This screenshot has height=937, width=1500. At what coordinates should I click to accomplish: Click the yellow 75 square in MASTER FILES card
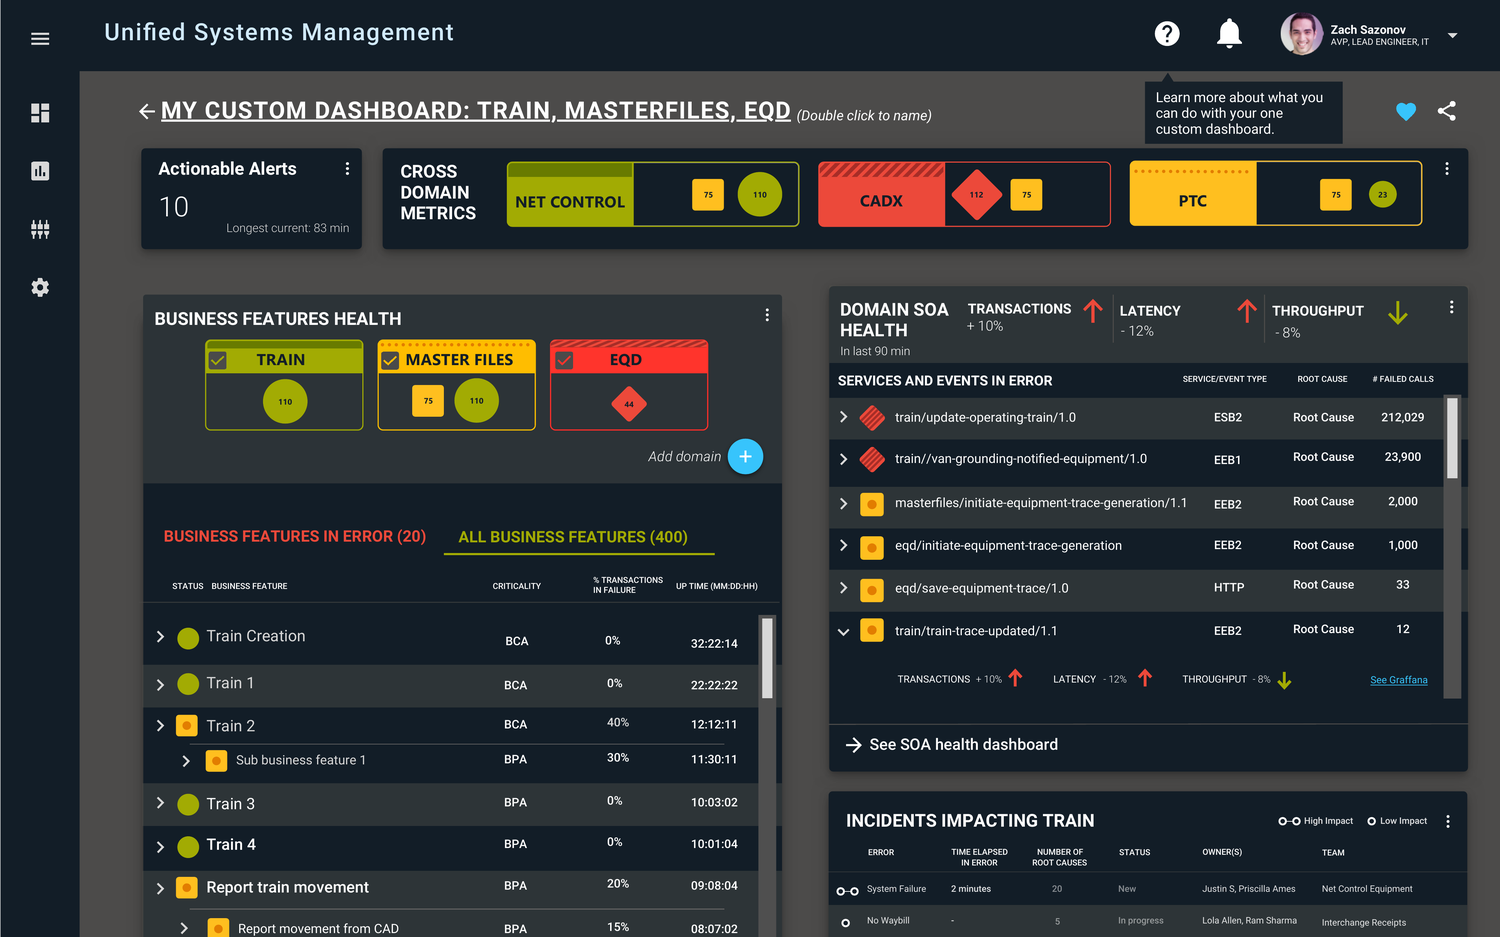click(x=428, y=401)
